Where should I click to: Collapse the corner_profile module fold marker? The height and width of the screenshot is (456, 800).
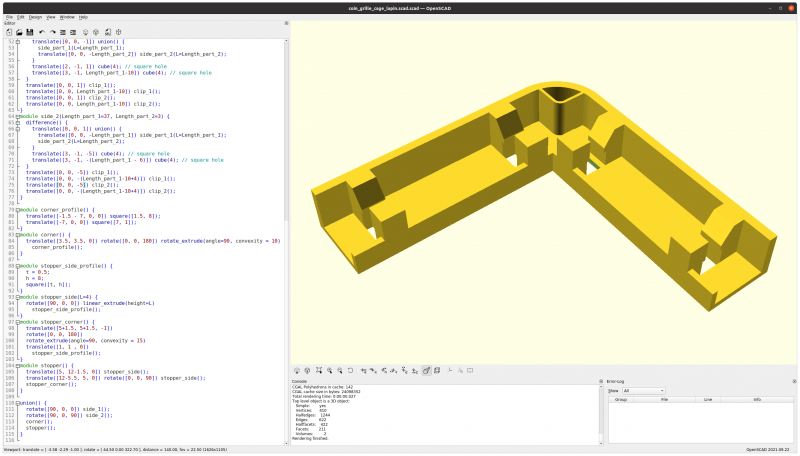point(18,210)
